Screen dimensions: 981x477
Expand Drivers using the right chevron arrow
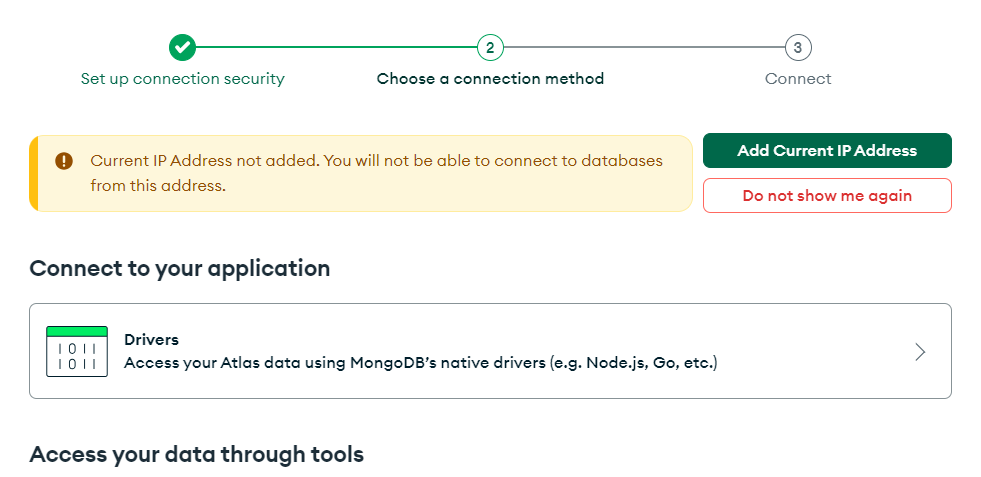click(x=920, y=351)
